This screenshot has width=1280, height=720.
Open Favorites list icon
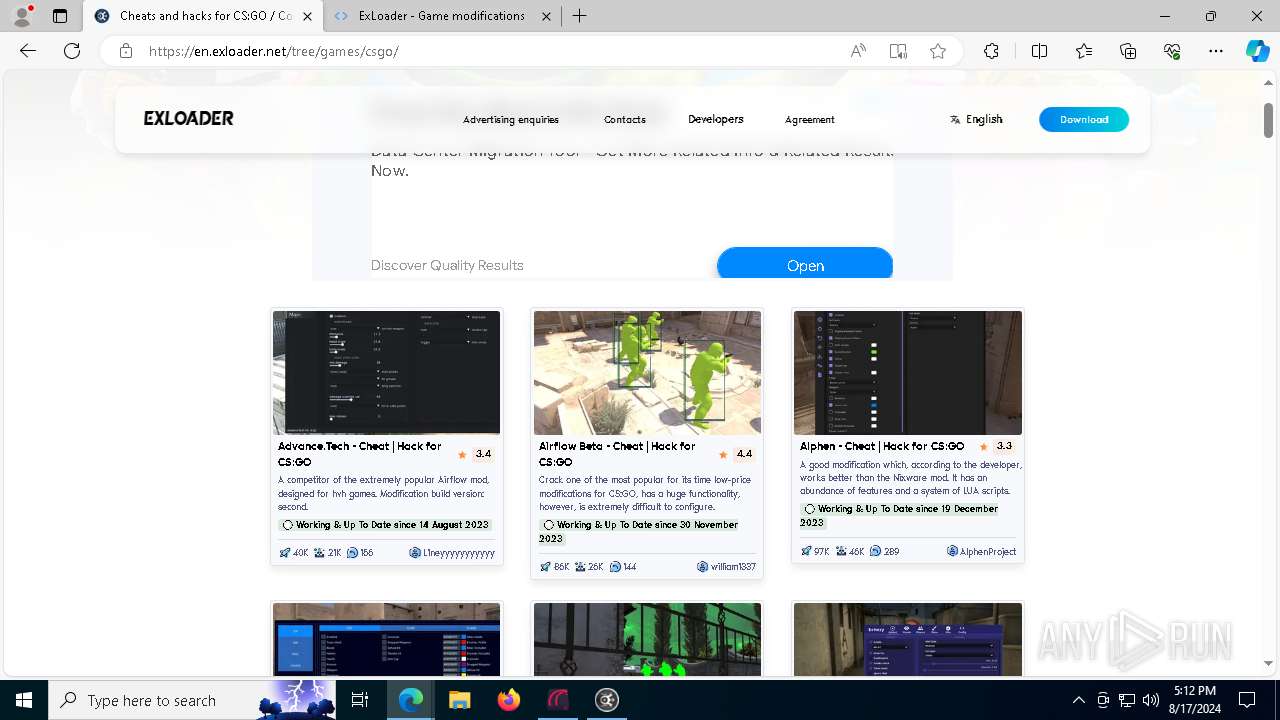pos(1084,51)
